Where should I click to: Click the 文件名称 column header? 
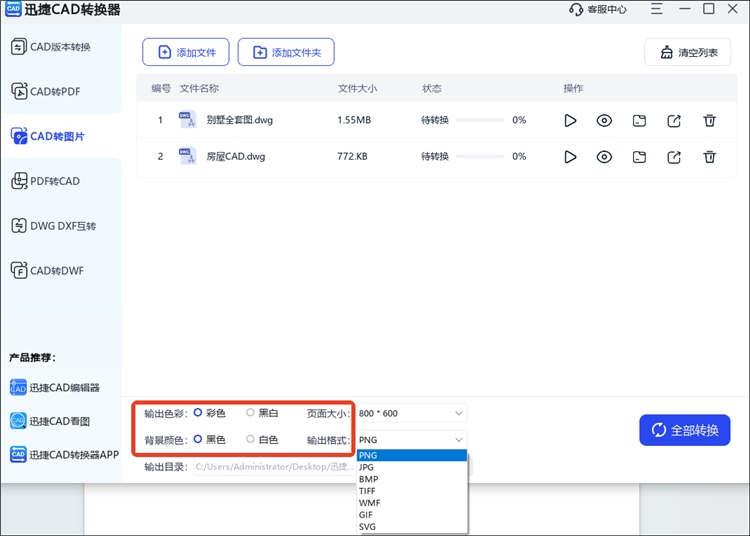coord(199,88)
